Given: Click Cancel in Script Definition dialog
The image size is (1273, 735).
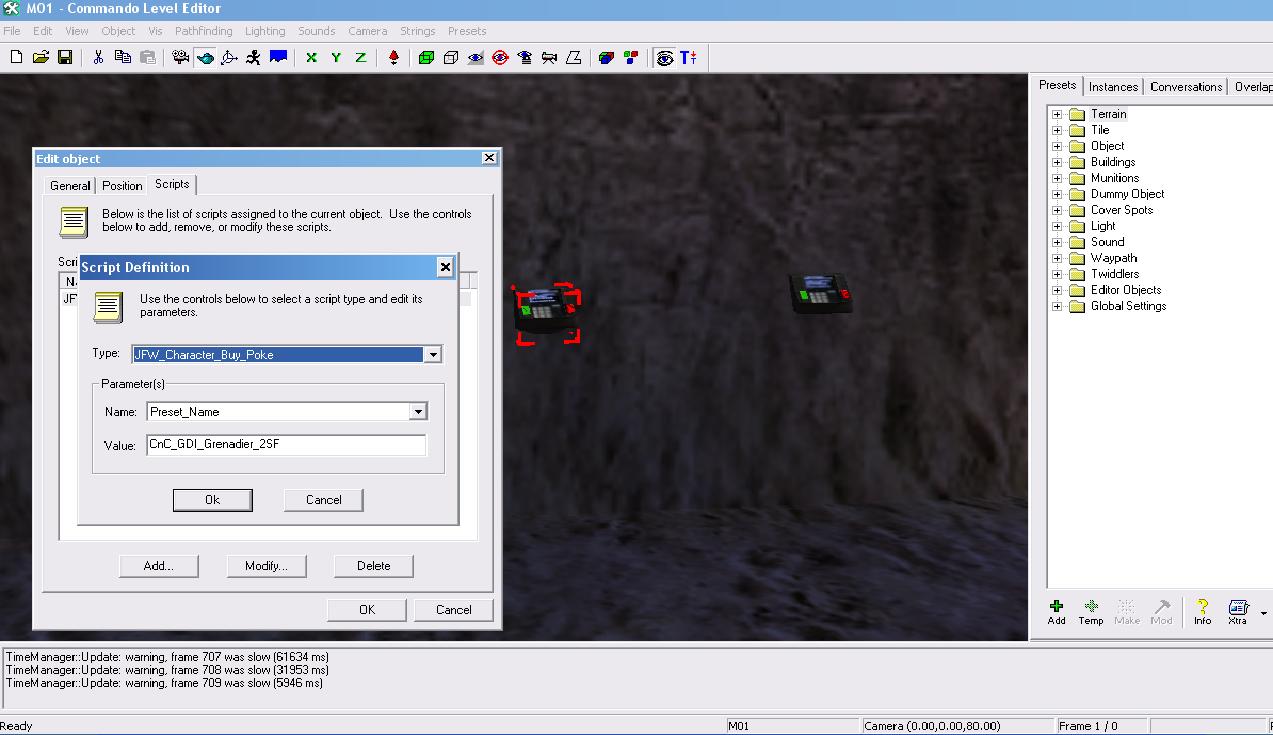Looking at the screenshot, I should click(323, 500).
